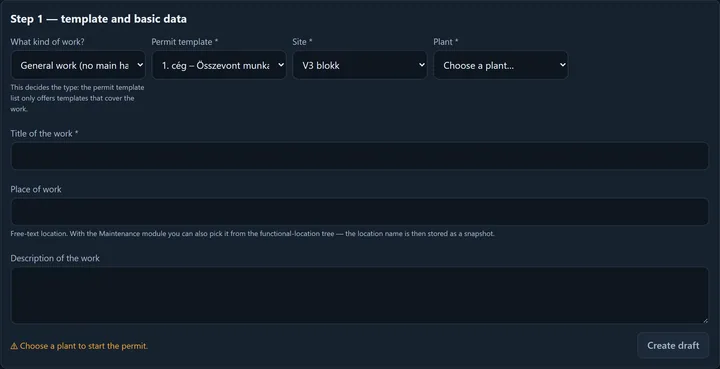This screenshot has height=369, width=720.
Task: Click the 'Step 1 — template and basic data' heading
Action: pyautogui.click(x=99, y=19)
